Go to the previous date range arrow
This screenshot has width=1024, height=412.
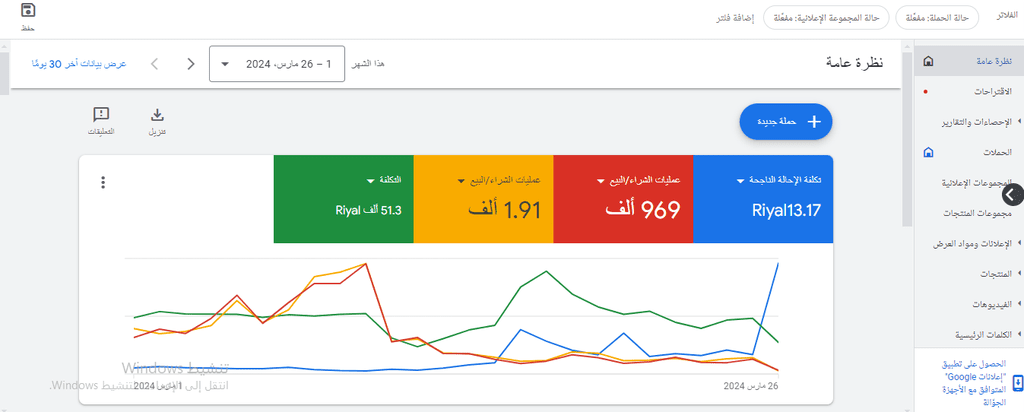[x=191, y=64]
